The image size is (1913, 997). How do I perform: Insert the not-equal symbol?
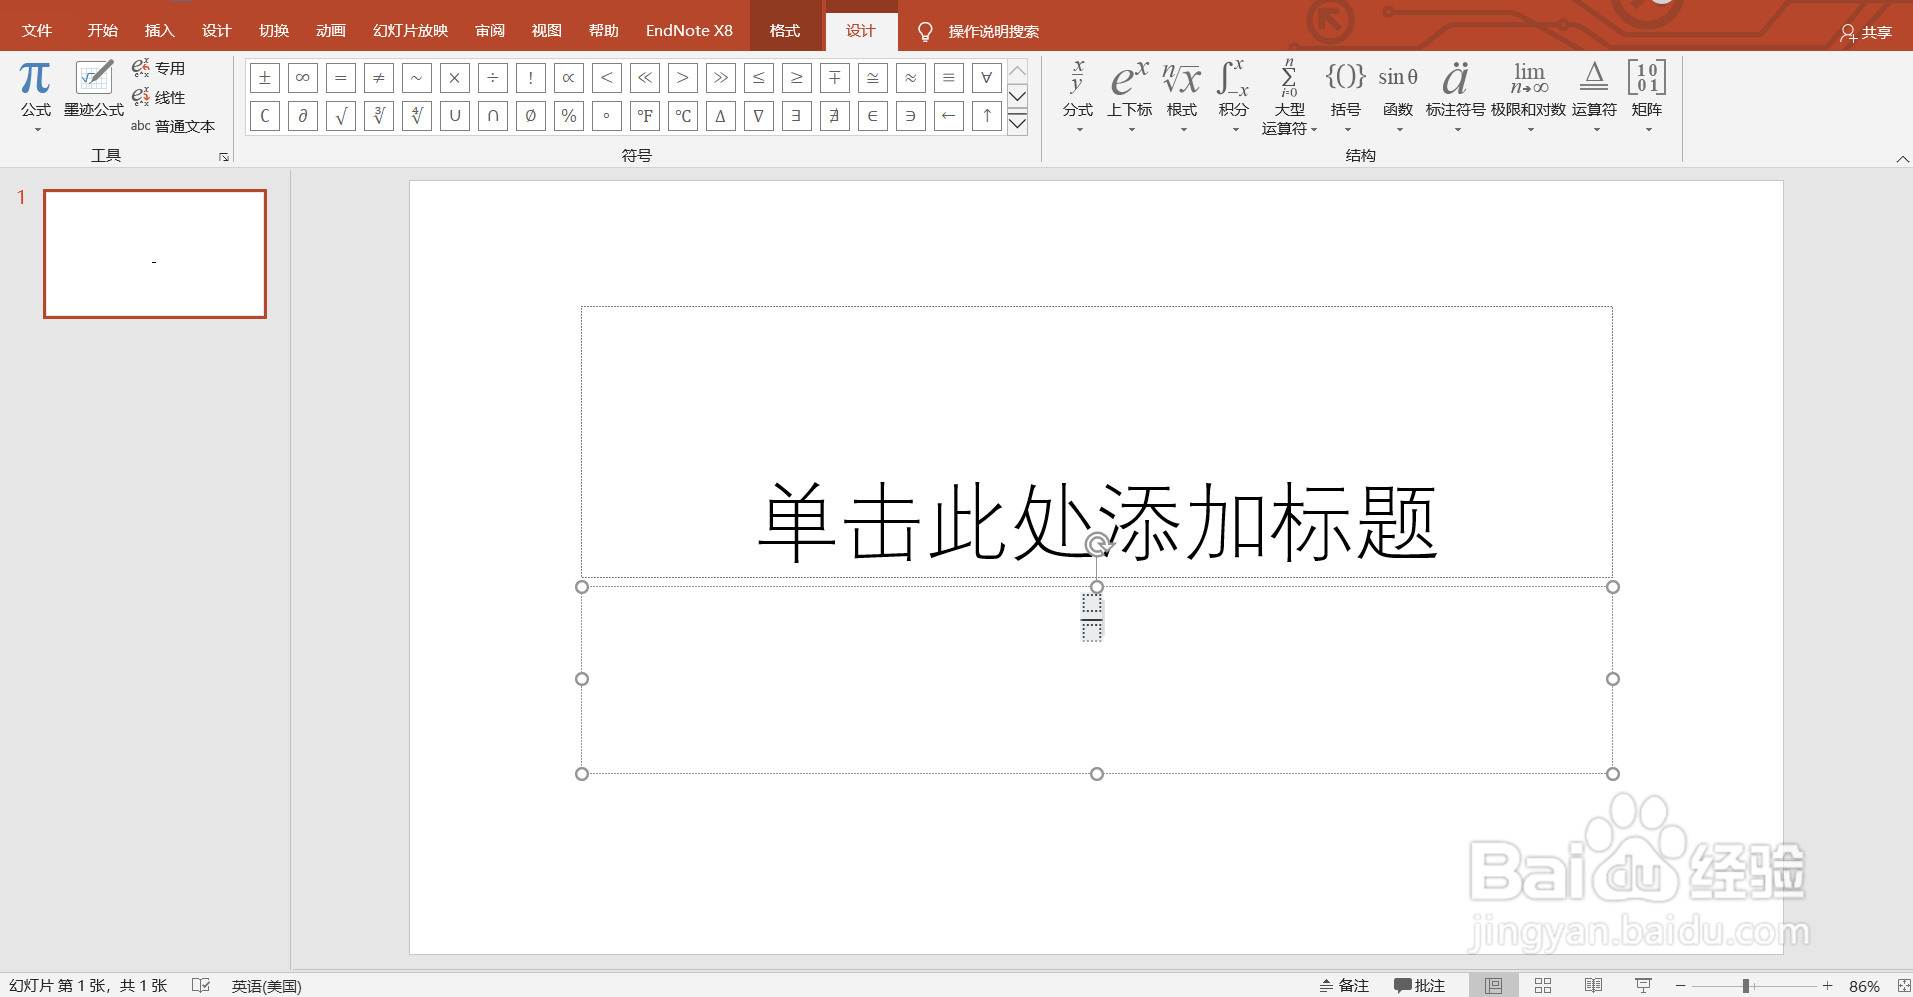click(379, 77)
